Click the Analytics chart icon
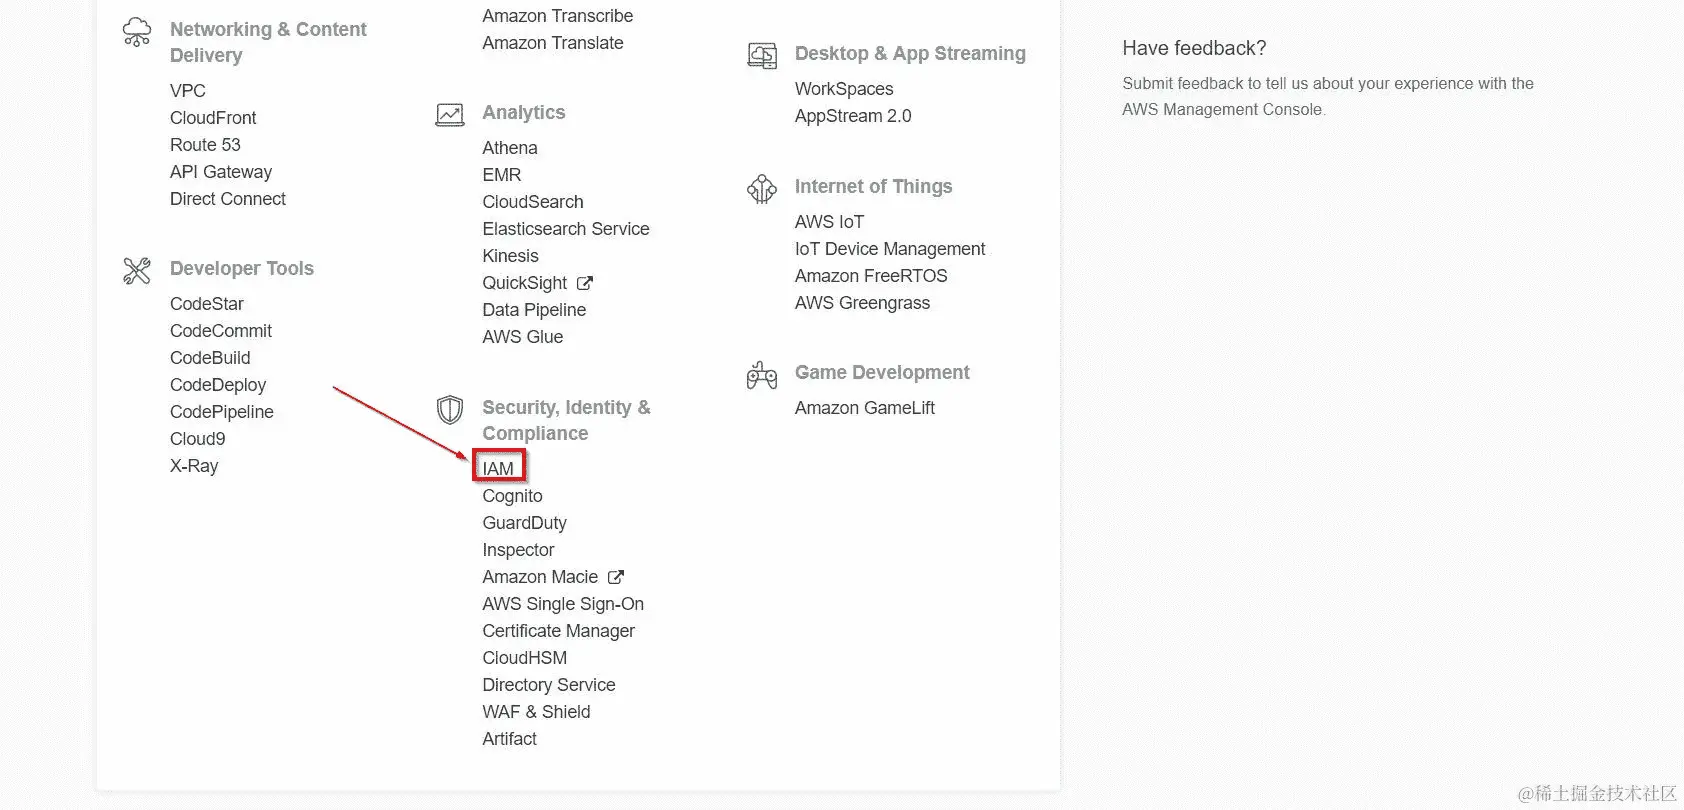The height and width of the screenshot is (810, 1684). coord(450,114)
